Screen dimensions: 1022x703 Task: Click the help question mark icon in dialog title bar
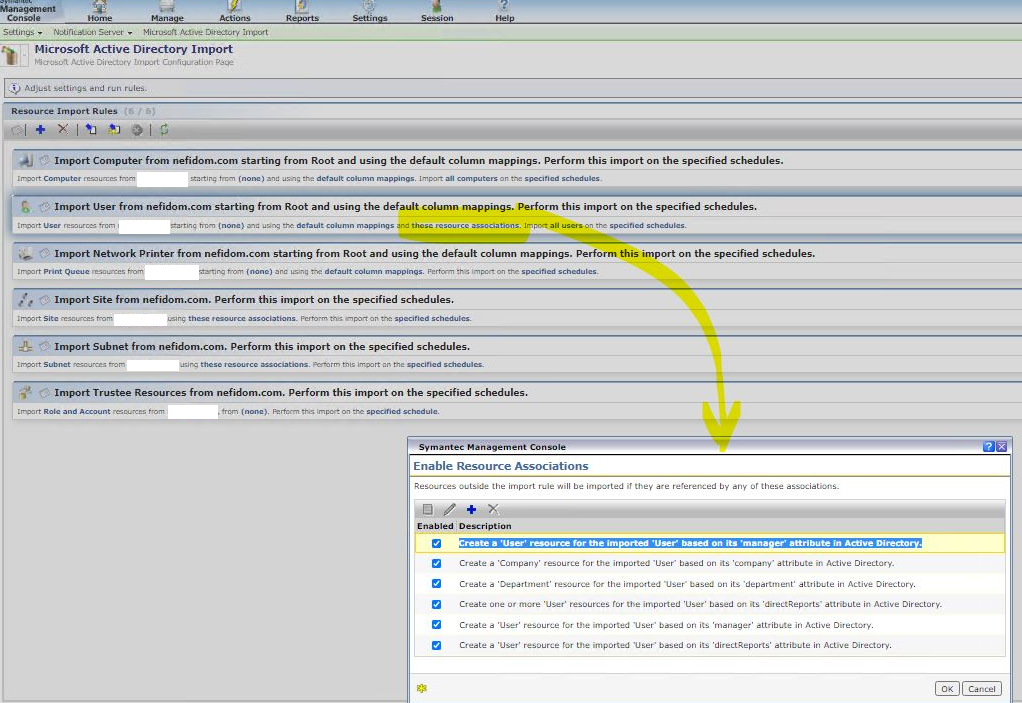(x=988, y=447)
